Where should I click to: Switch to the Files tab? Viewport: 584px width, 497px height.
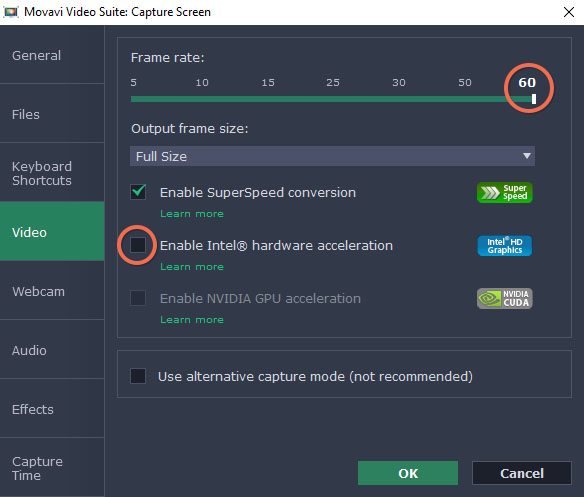pos(52,114)
